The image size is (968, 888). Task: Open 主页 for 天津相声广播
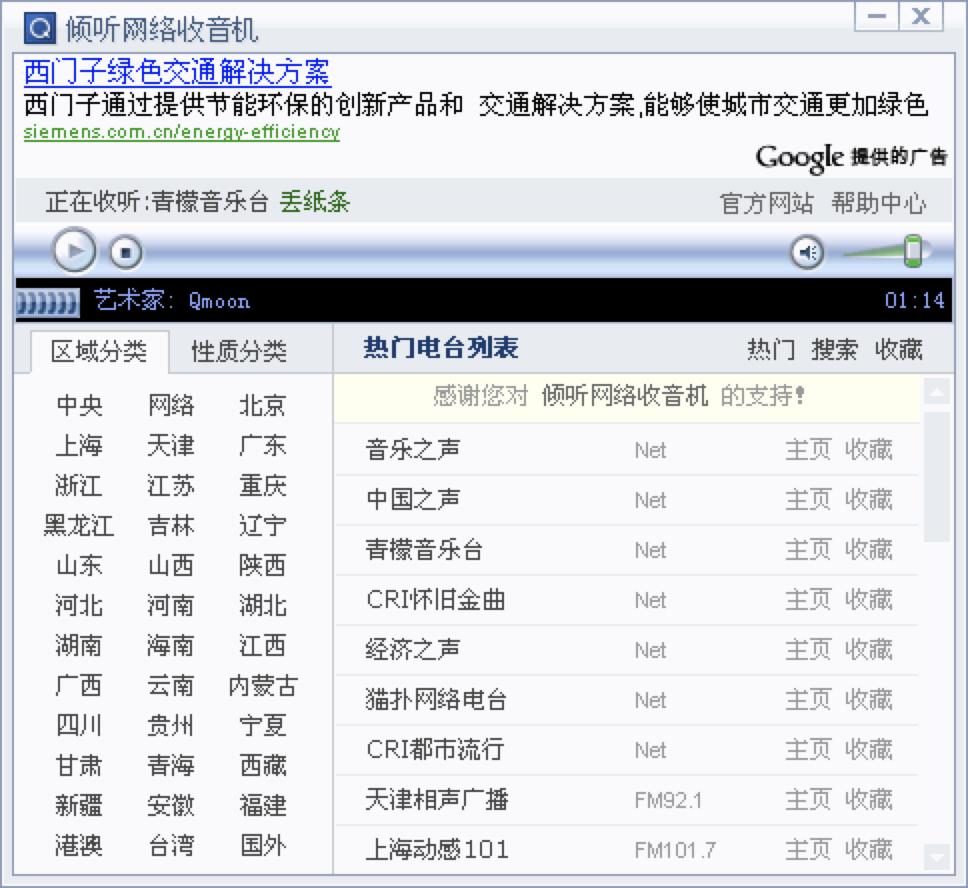point(808,800)
